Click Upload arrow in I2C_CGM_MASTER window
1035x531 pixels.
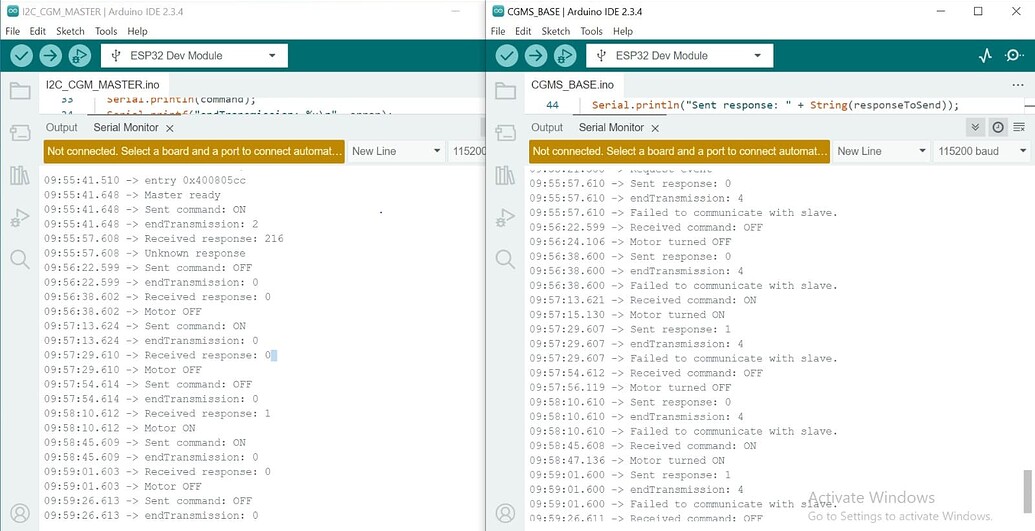pos(51,55)
